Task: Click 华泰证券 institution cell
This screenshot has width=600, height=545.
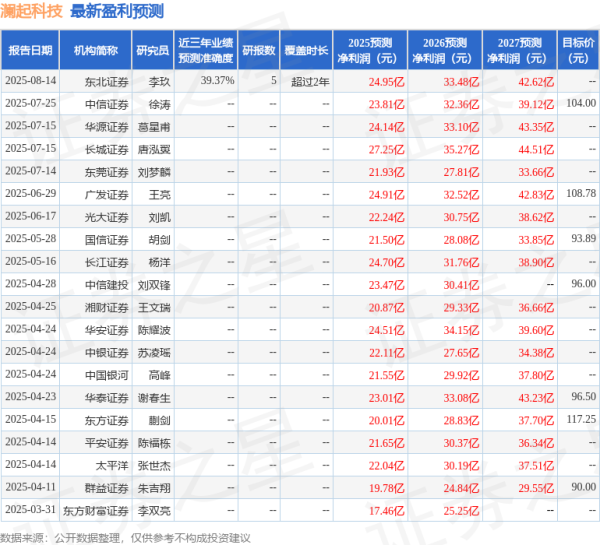Action: click(106, 398)
